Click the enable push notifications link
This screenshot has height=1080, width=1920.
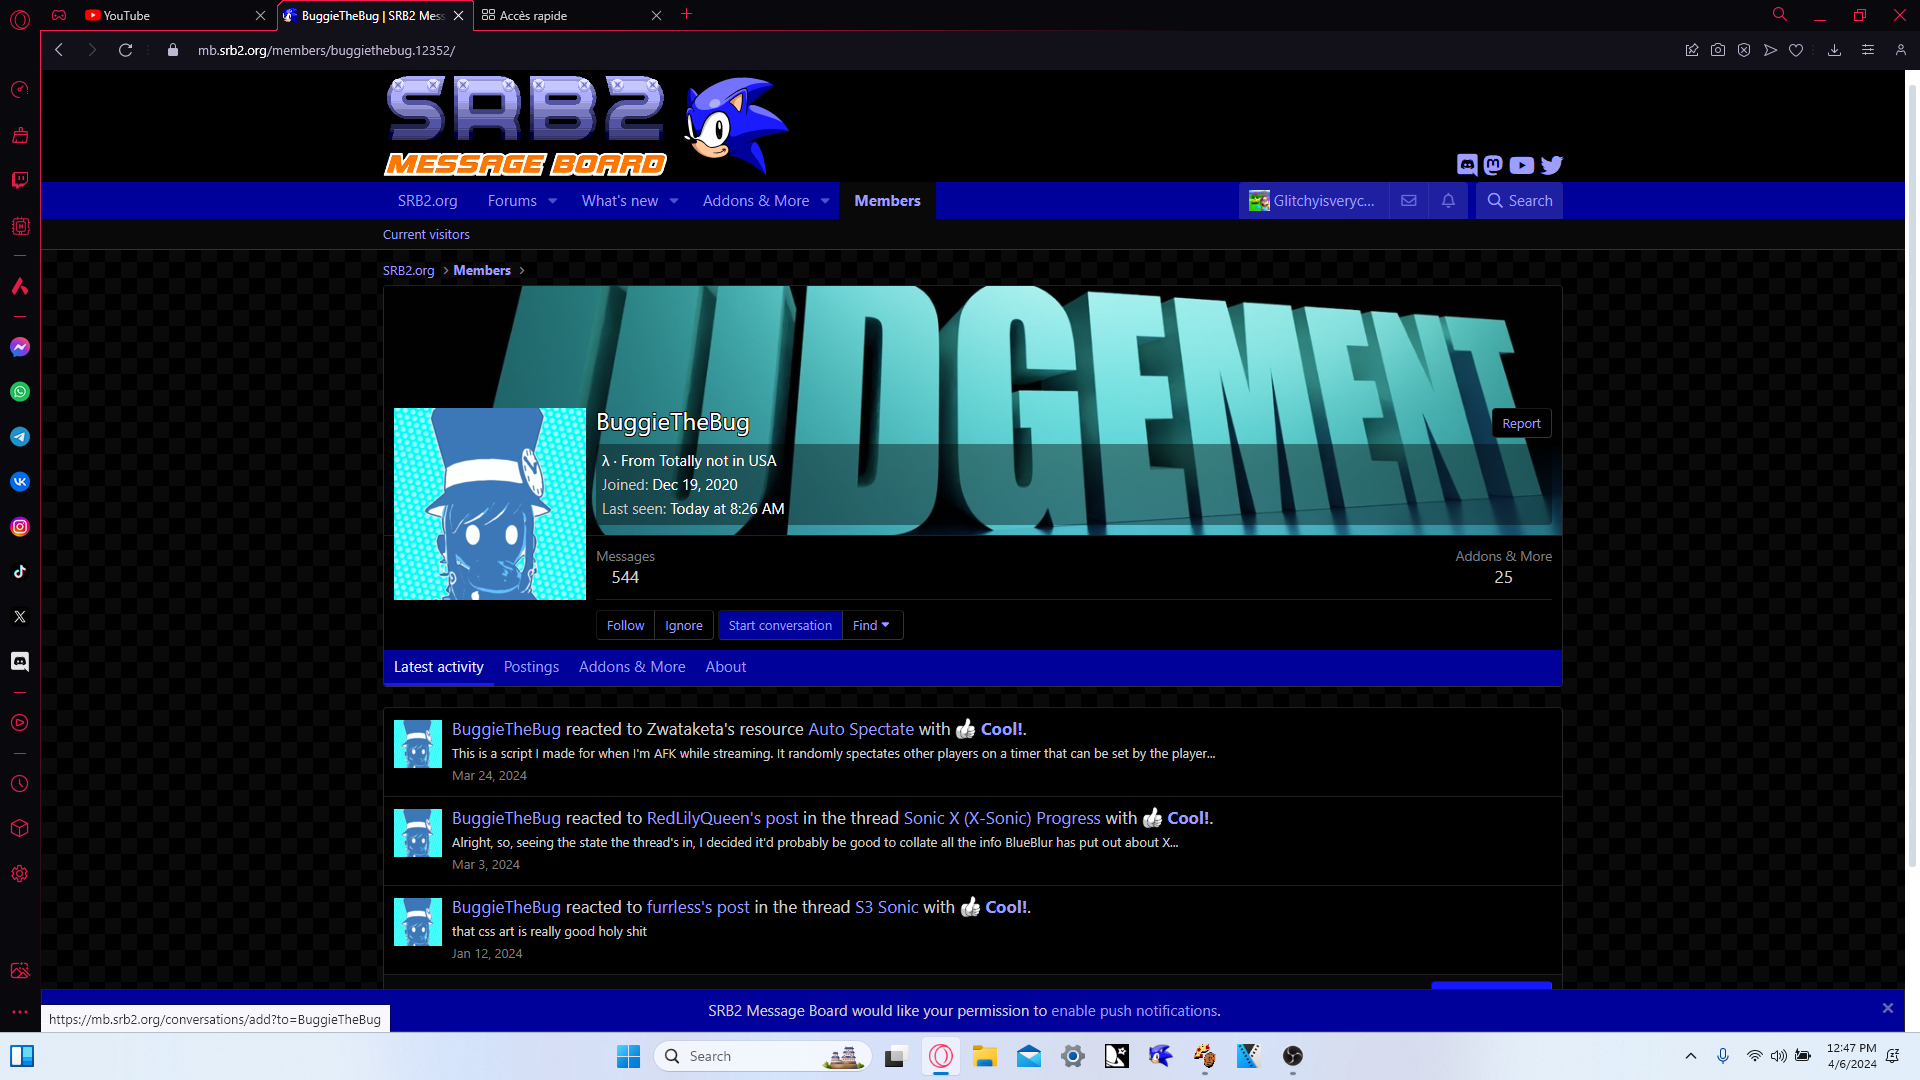1134,1011
